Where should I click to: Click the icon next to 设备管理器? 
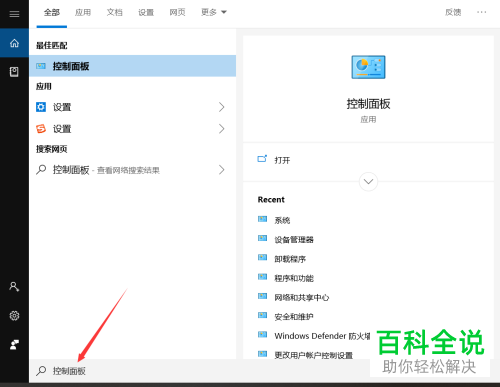point(263,239)
